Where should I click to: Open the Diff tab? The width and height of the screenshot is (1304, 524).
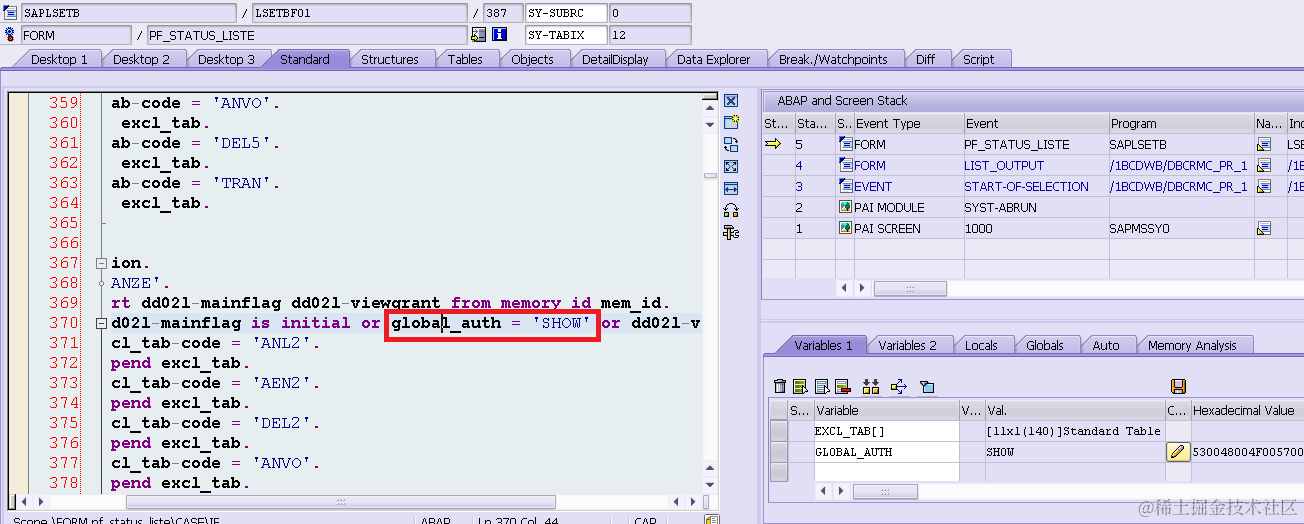926,59
